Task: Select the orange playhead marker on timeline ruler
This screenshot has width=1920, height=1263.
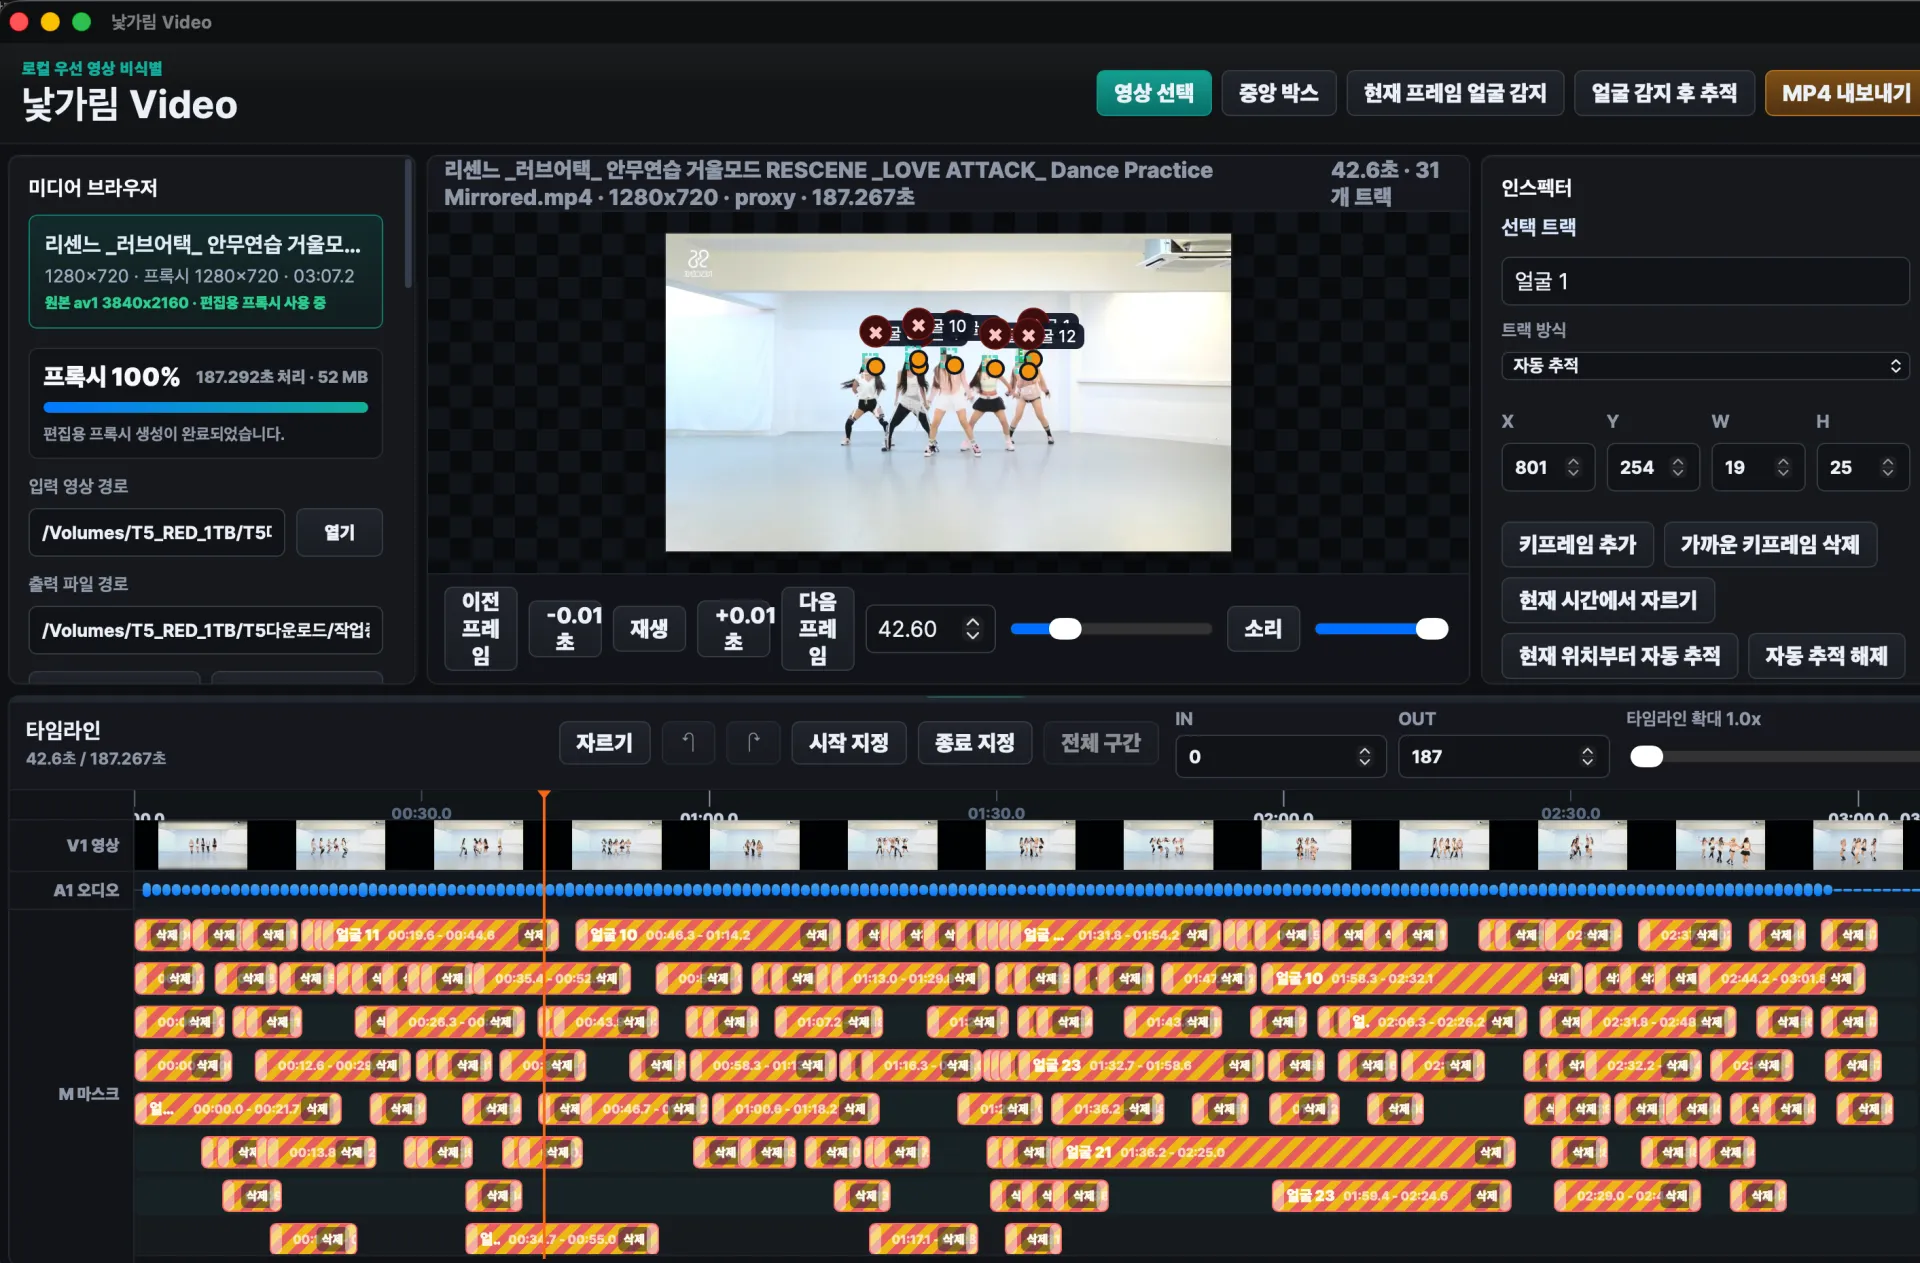Action: 544,795
